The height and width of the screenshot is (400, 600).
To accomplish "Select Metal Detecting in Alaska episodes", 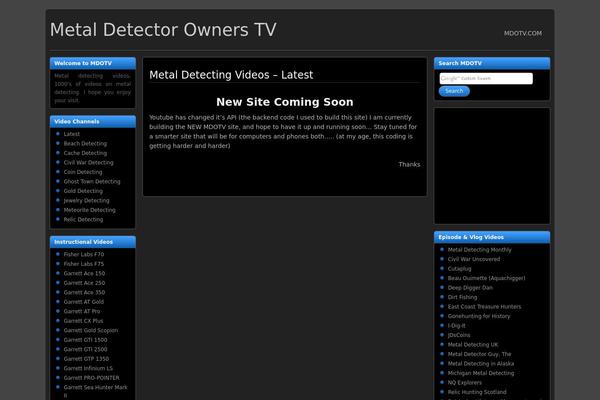I will click(x=481, y=364).
